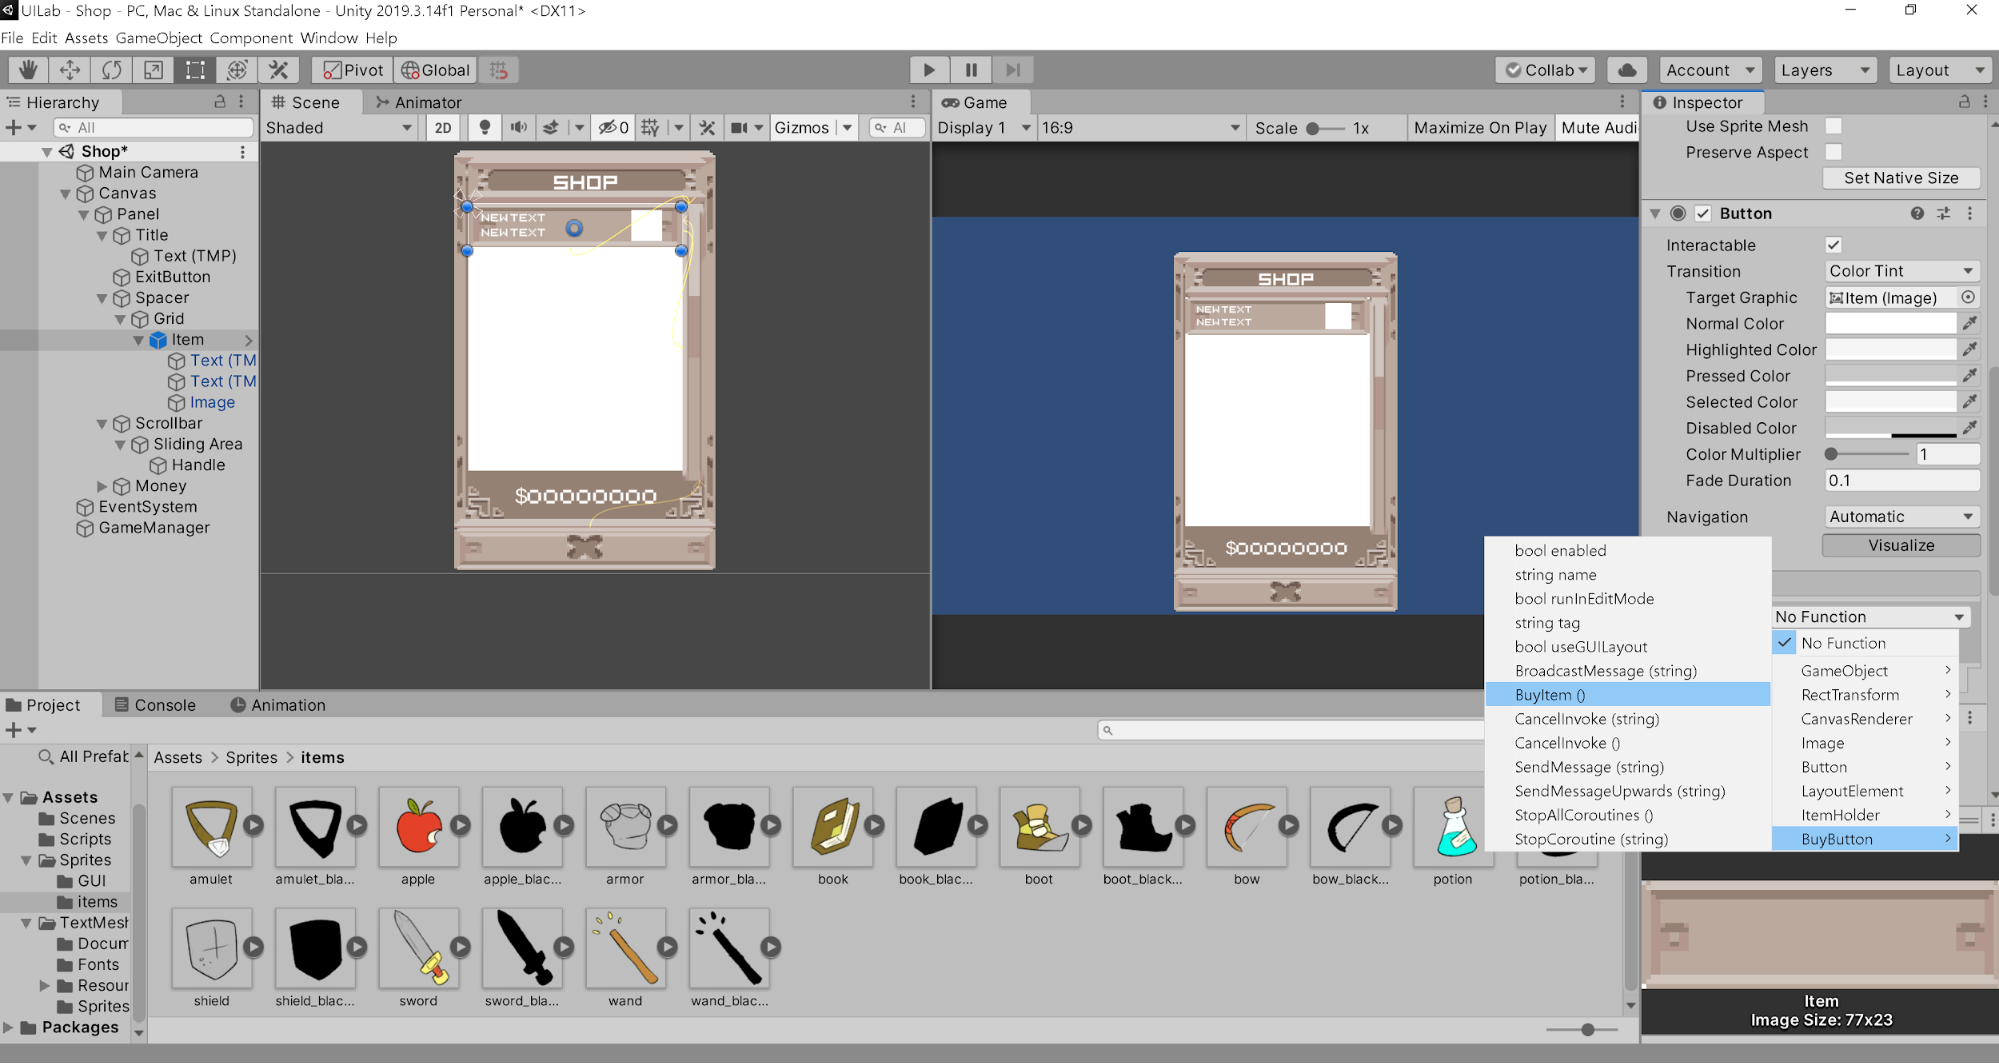Select the Rotate tool
The width and height of the screenshot is (1999, 1064).
(112, 70)
